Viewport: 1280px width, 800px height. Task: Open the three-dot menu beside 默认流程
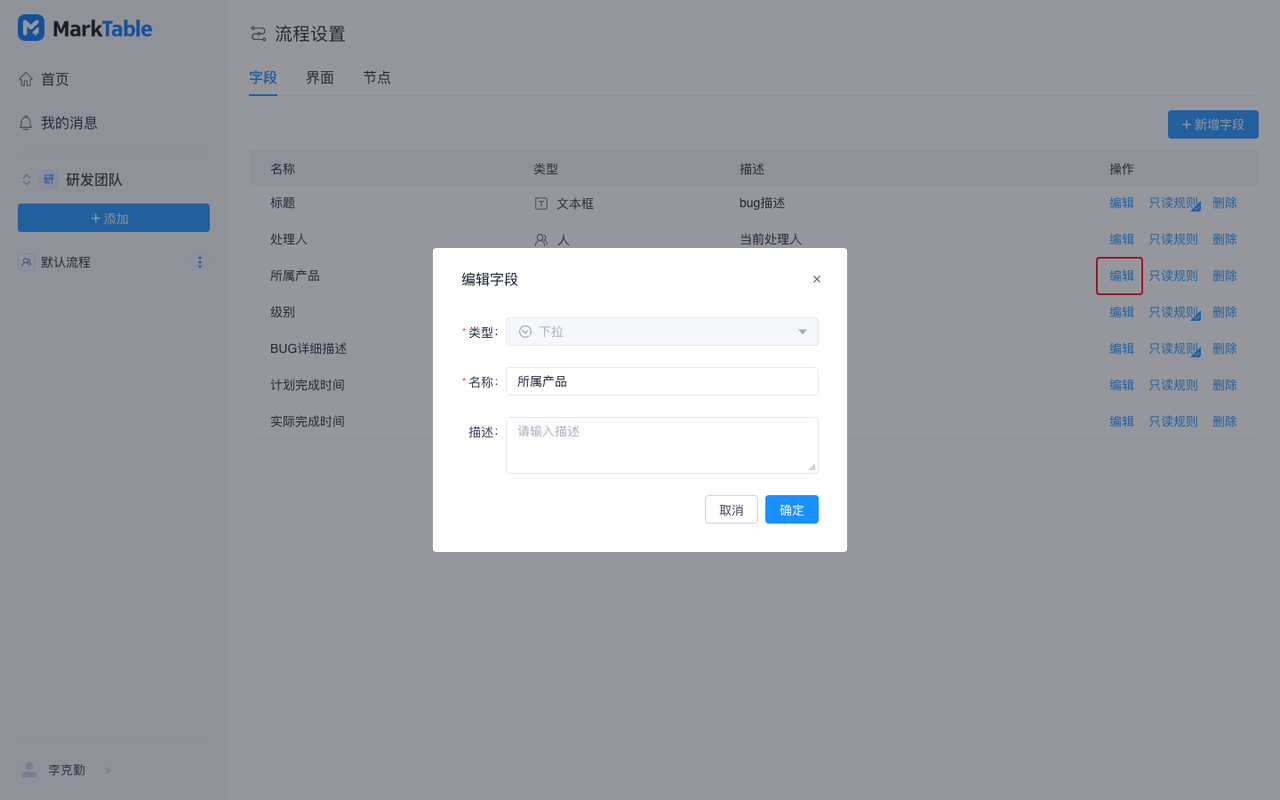[200, 262]
